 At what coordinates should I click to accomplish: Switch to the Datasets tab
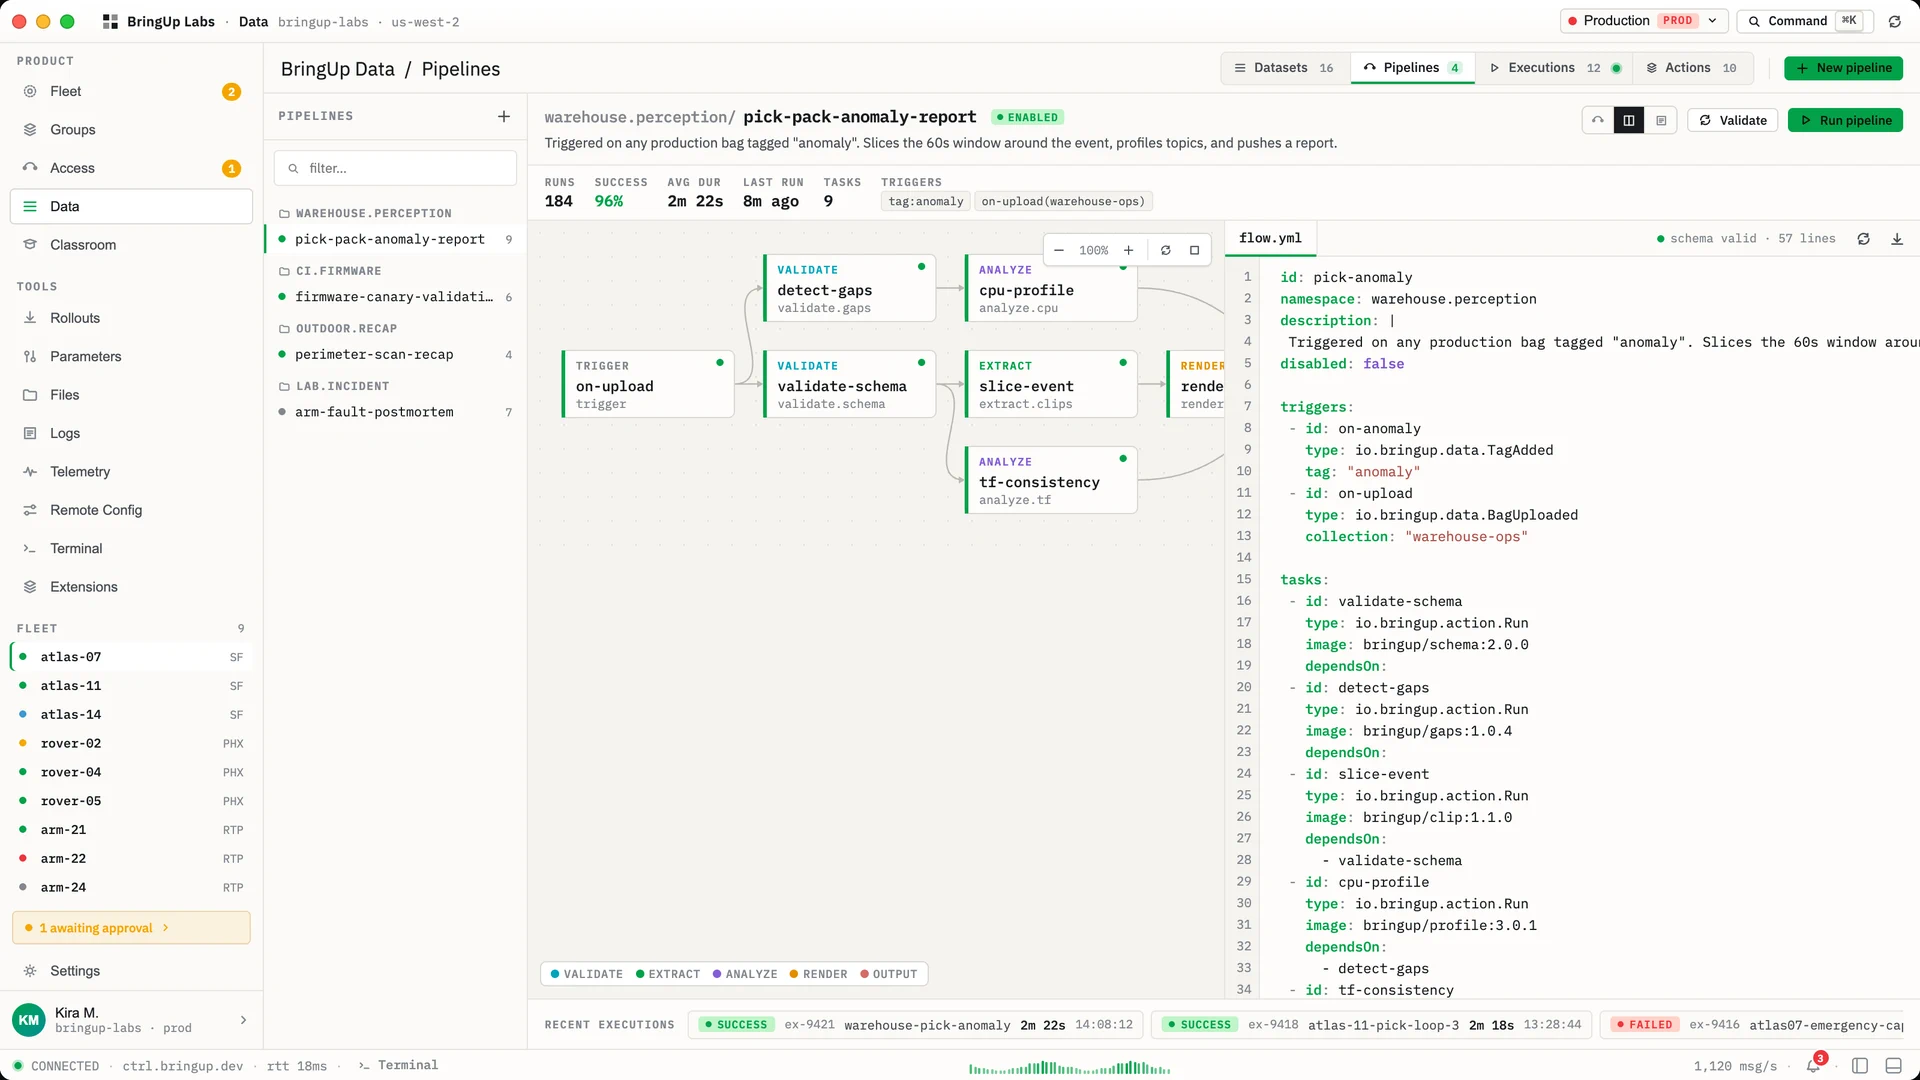pos(1285,68)
